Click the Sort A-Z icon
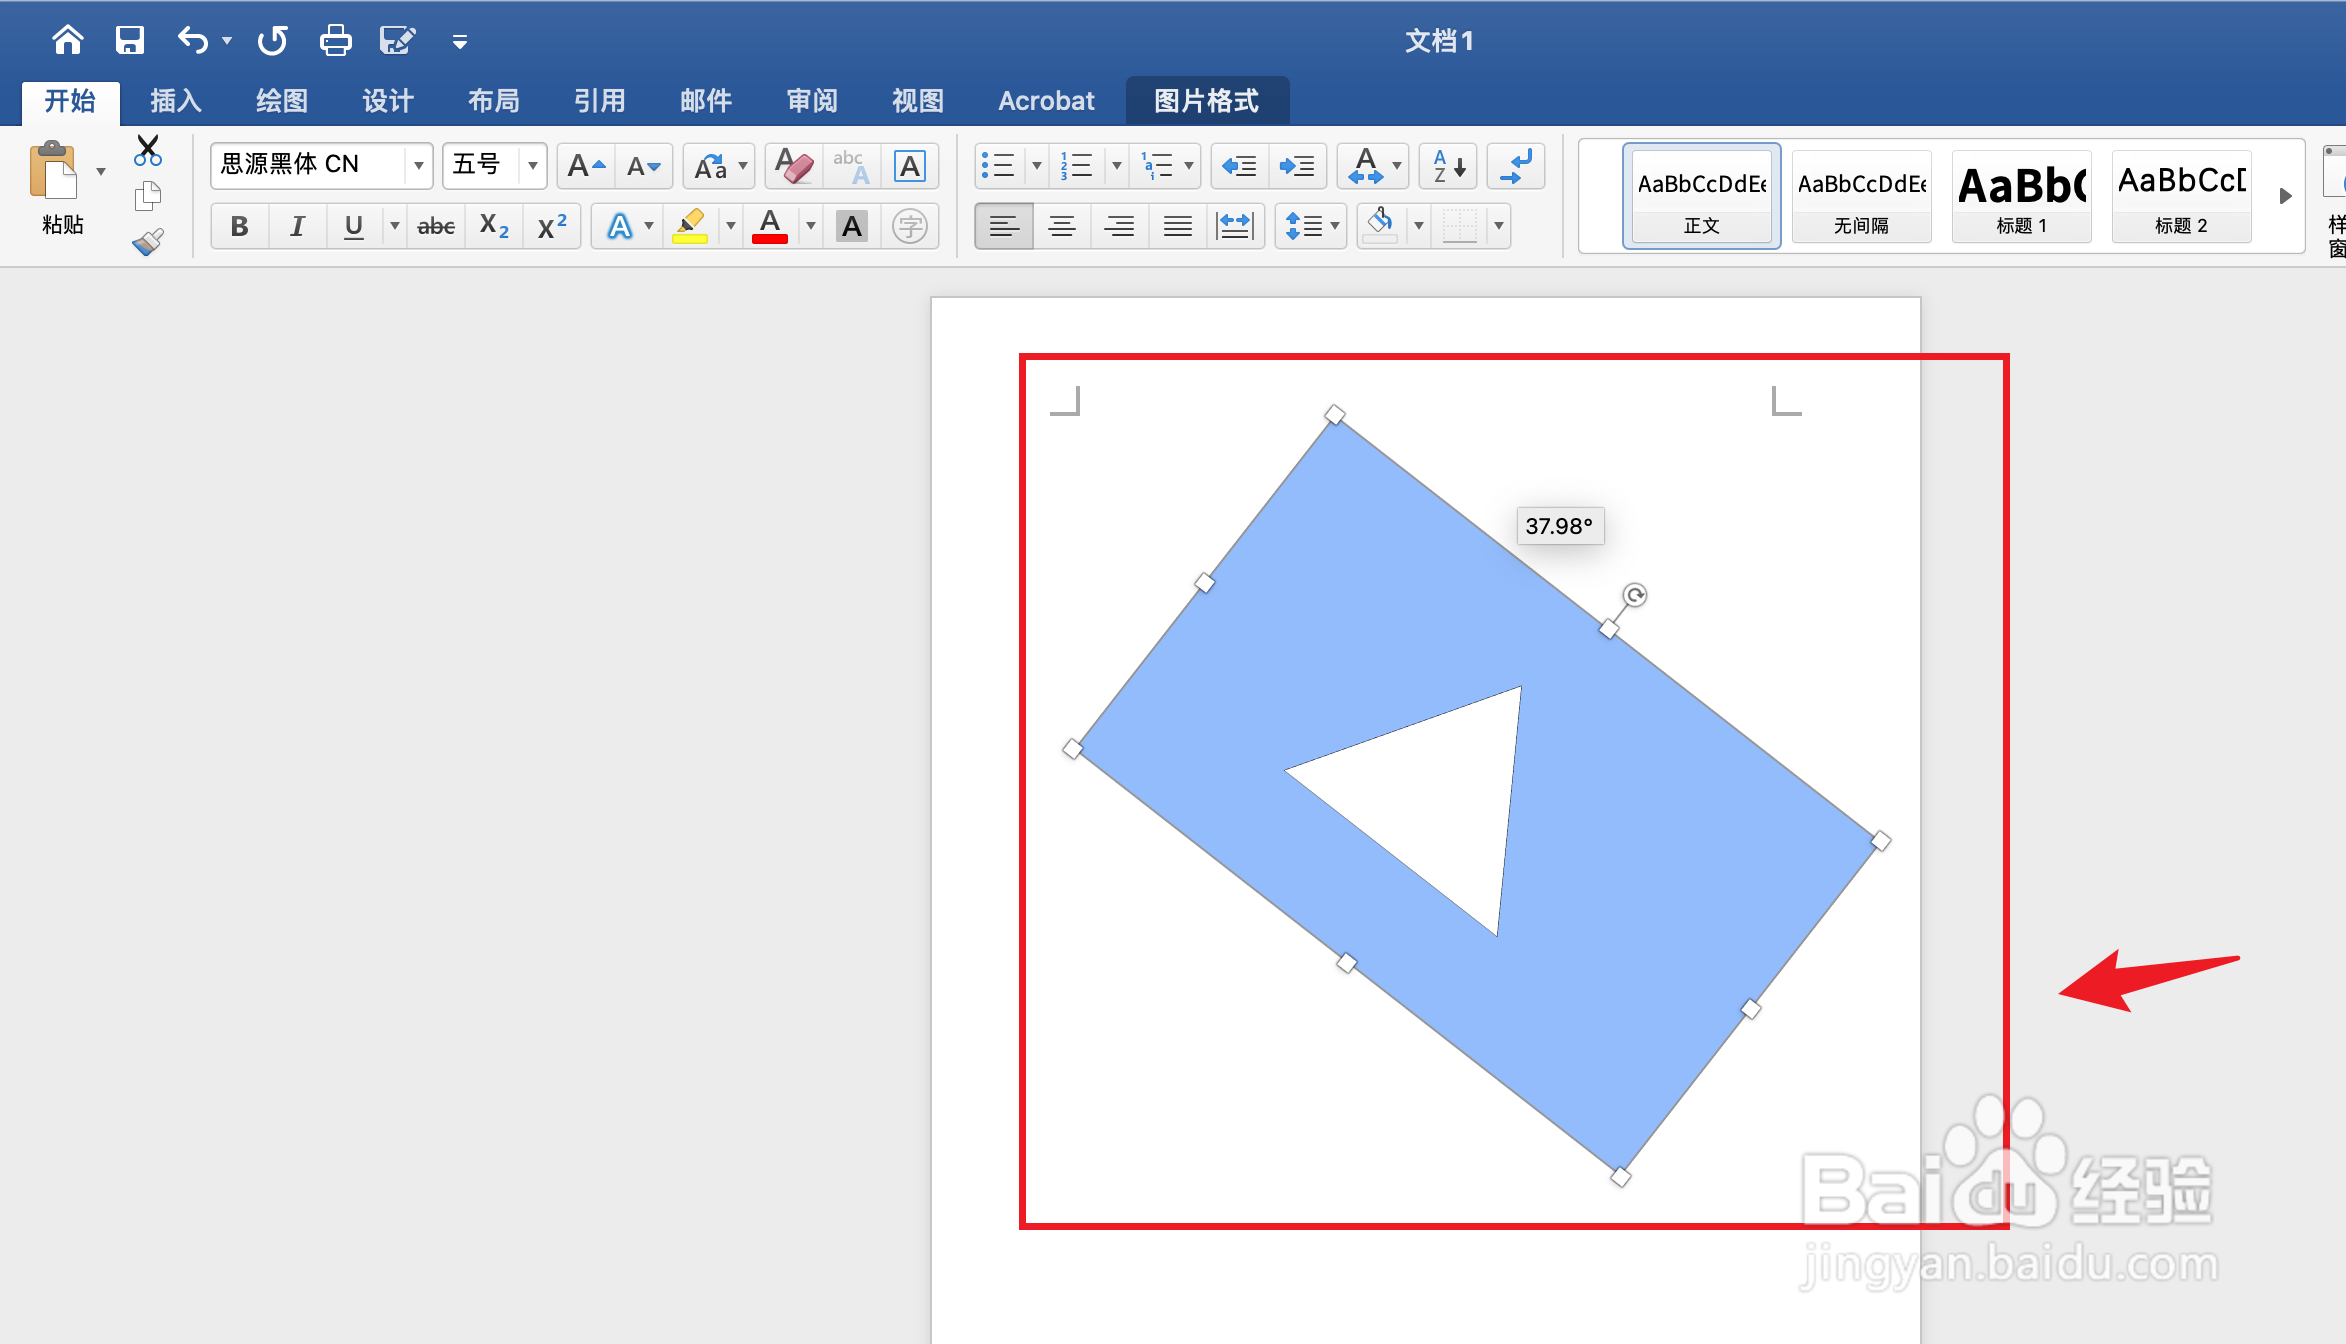The height and width of the screenshot is (1344, 2346). click(1448, 166)
